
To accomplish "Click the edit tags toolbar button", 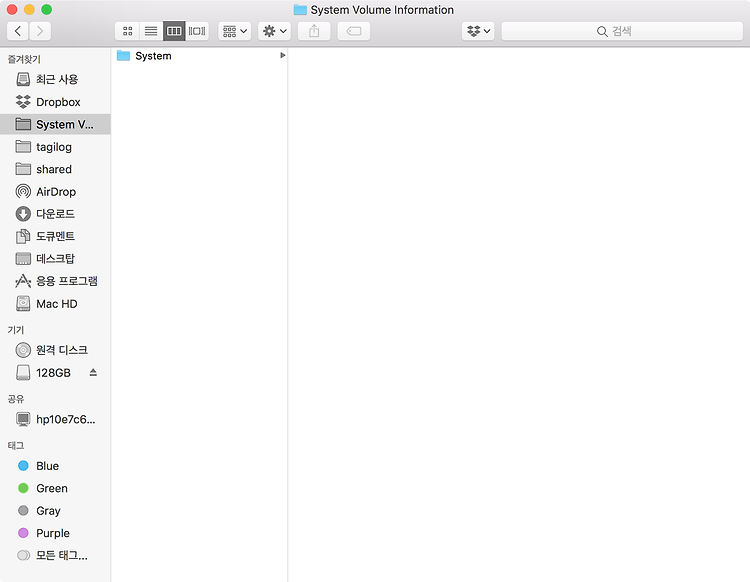I will tap(353, 31).
